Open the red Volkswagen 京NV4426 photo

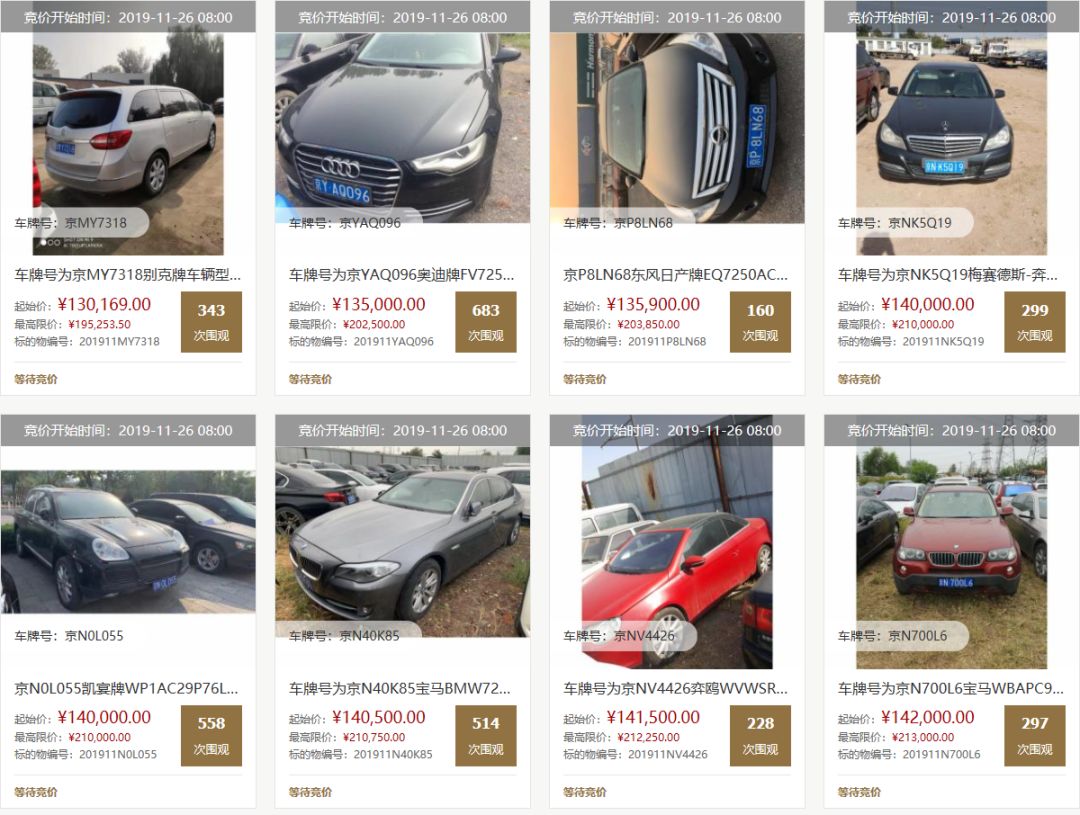[676, 557]
